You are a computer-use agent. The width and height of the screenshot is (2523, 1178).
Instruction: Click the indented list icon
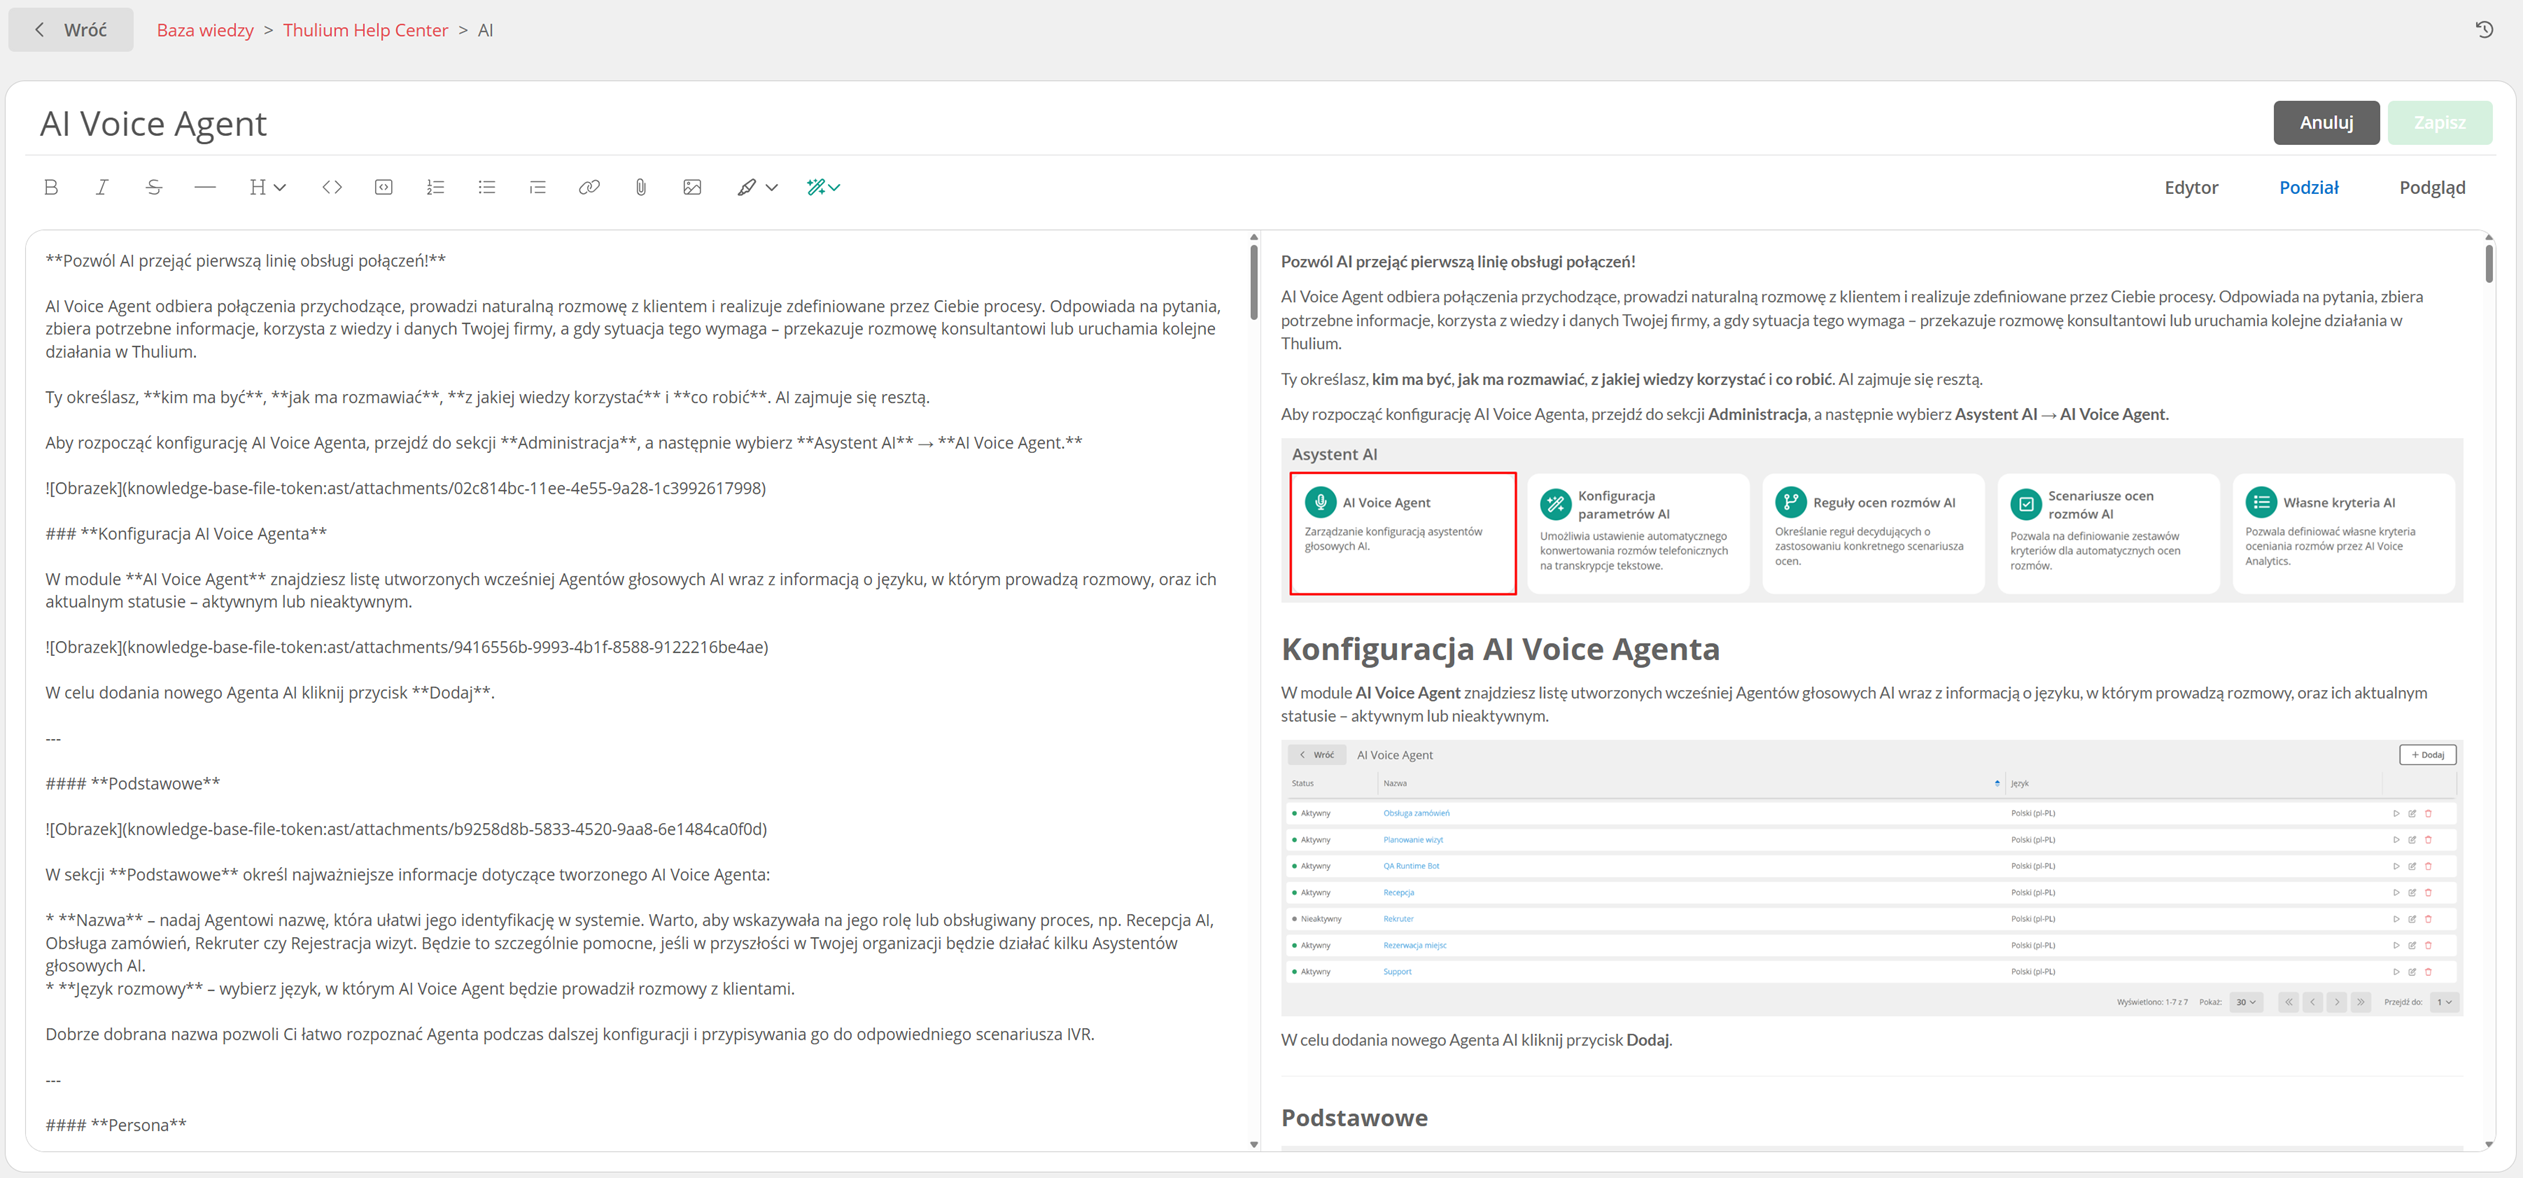pyautogui.click(x=538, y=187)
